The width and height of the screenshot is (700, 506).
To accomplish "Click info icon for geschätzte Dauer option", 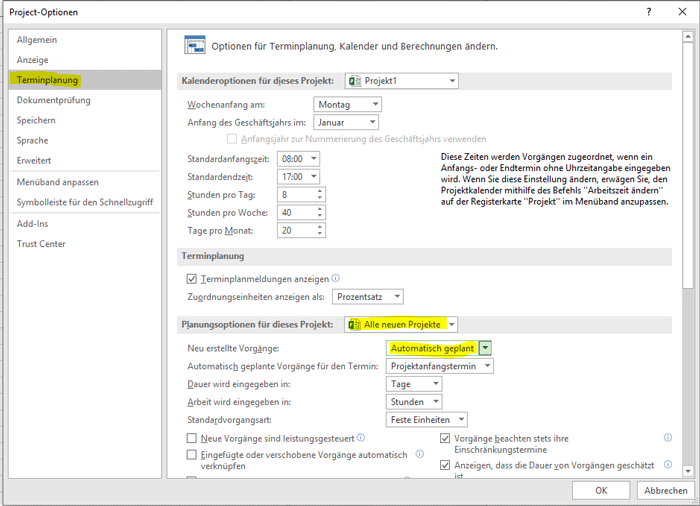I will [x=668, y=465].
